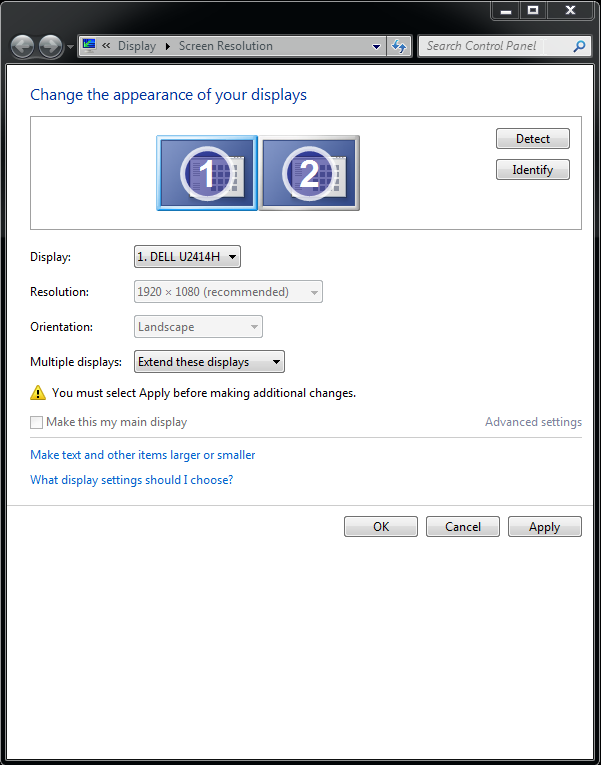Go forward with the Forward arrow button
Viewport: 601px width, 765px height.
tap(50, 47)
